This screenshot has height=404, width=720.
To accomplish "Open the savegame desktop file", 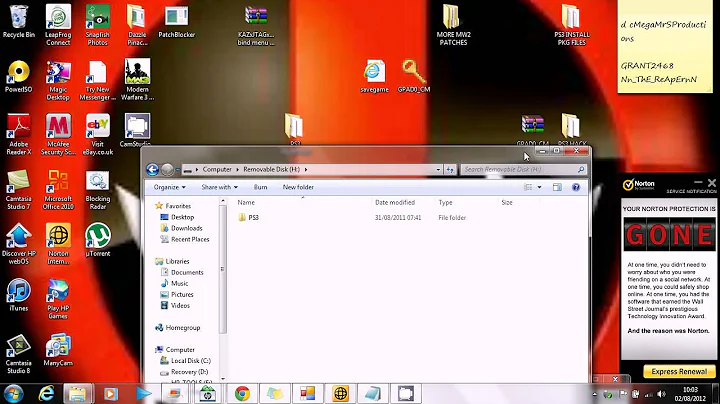I will pyautogui.click(x=374, y=76).
